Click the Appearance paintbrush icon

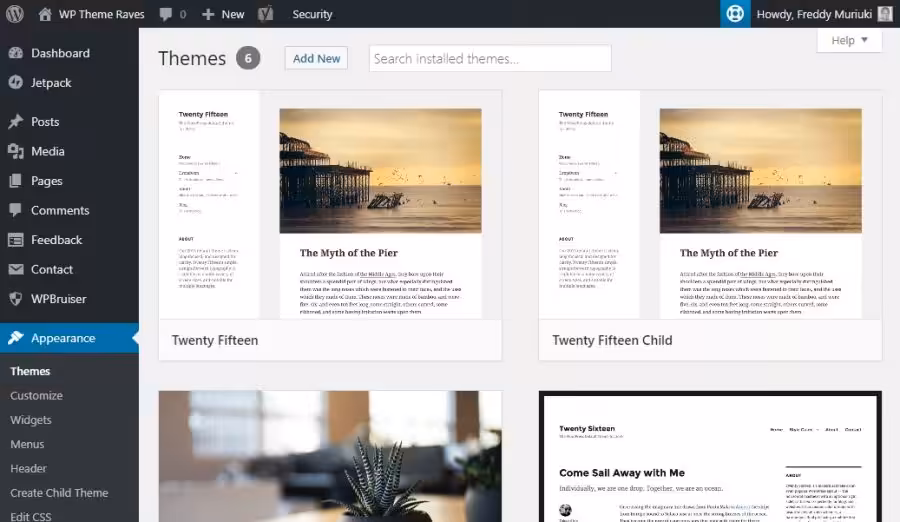15,338
